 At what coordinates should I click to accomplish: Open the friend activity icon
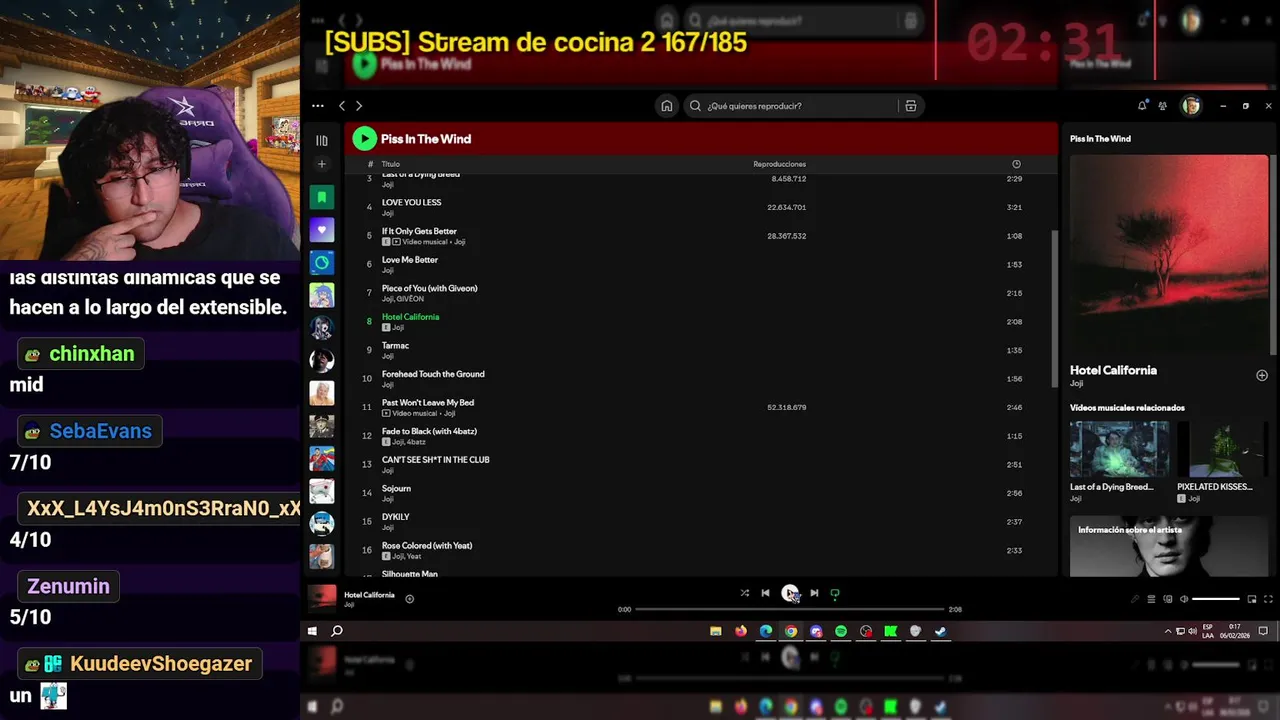pyautogui.click(x=1163, y=106)
